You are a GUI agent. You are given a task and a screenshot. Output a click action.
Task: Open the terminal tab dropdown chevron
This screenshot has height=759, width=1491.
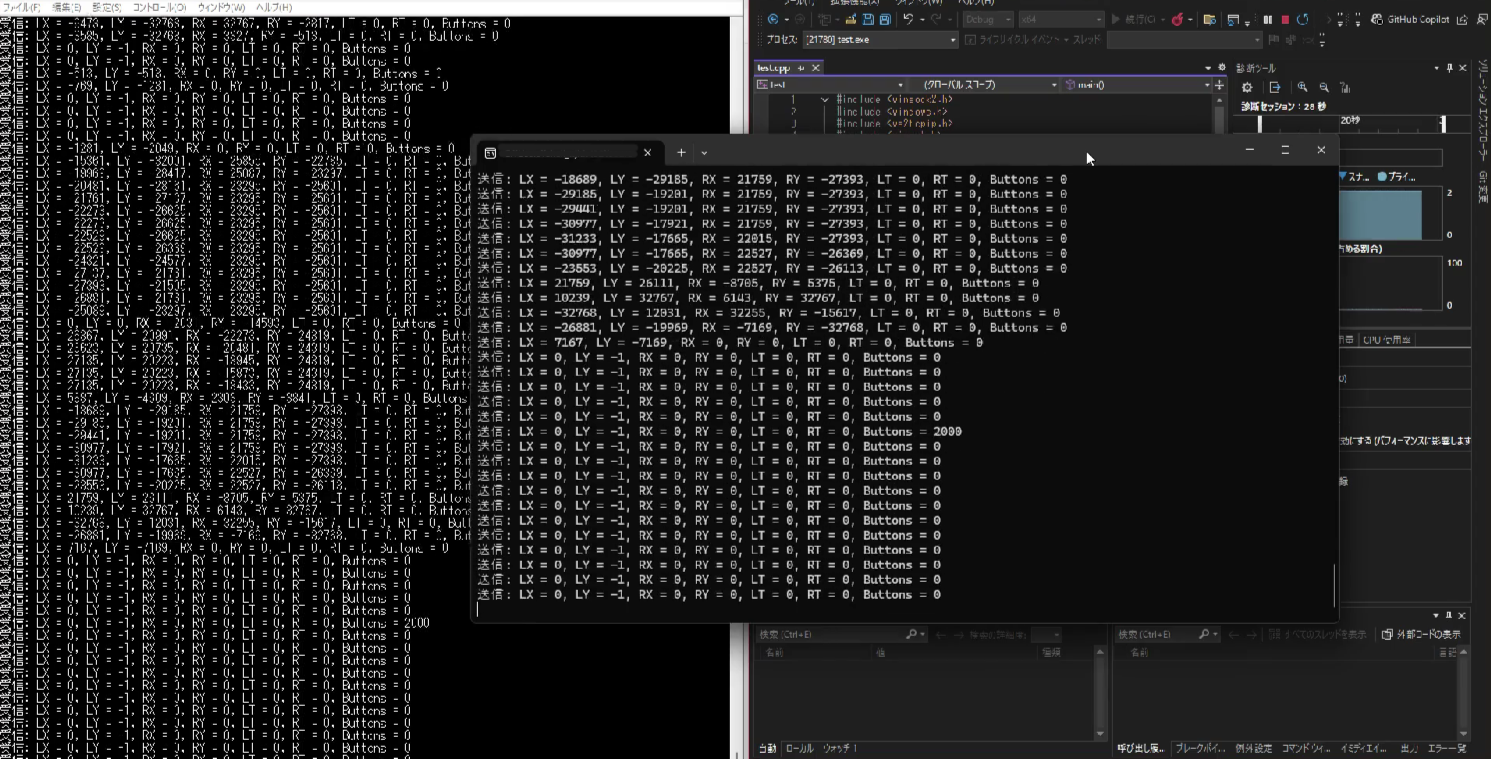pos(704,152)
